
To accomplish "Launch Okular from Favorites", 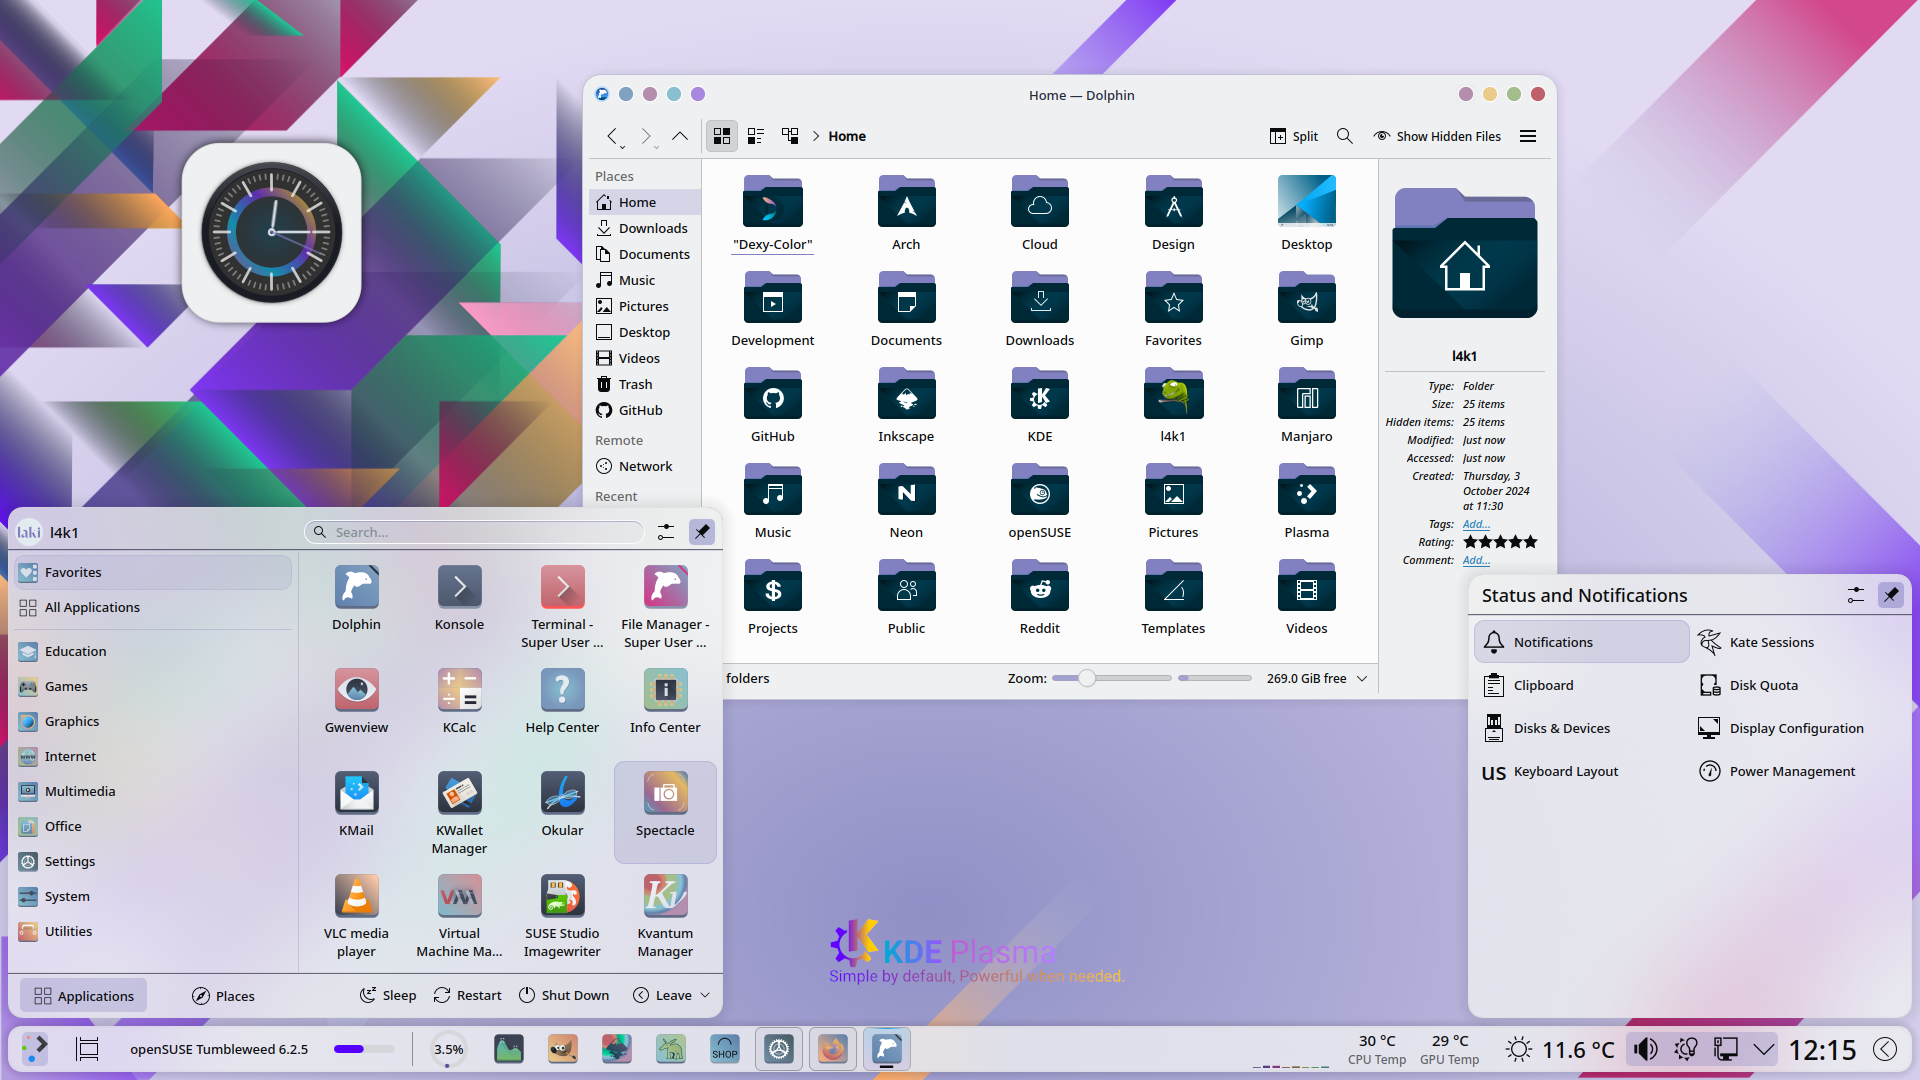I will (562, 805).
